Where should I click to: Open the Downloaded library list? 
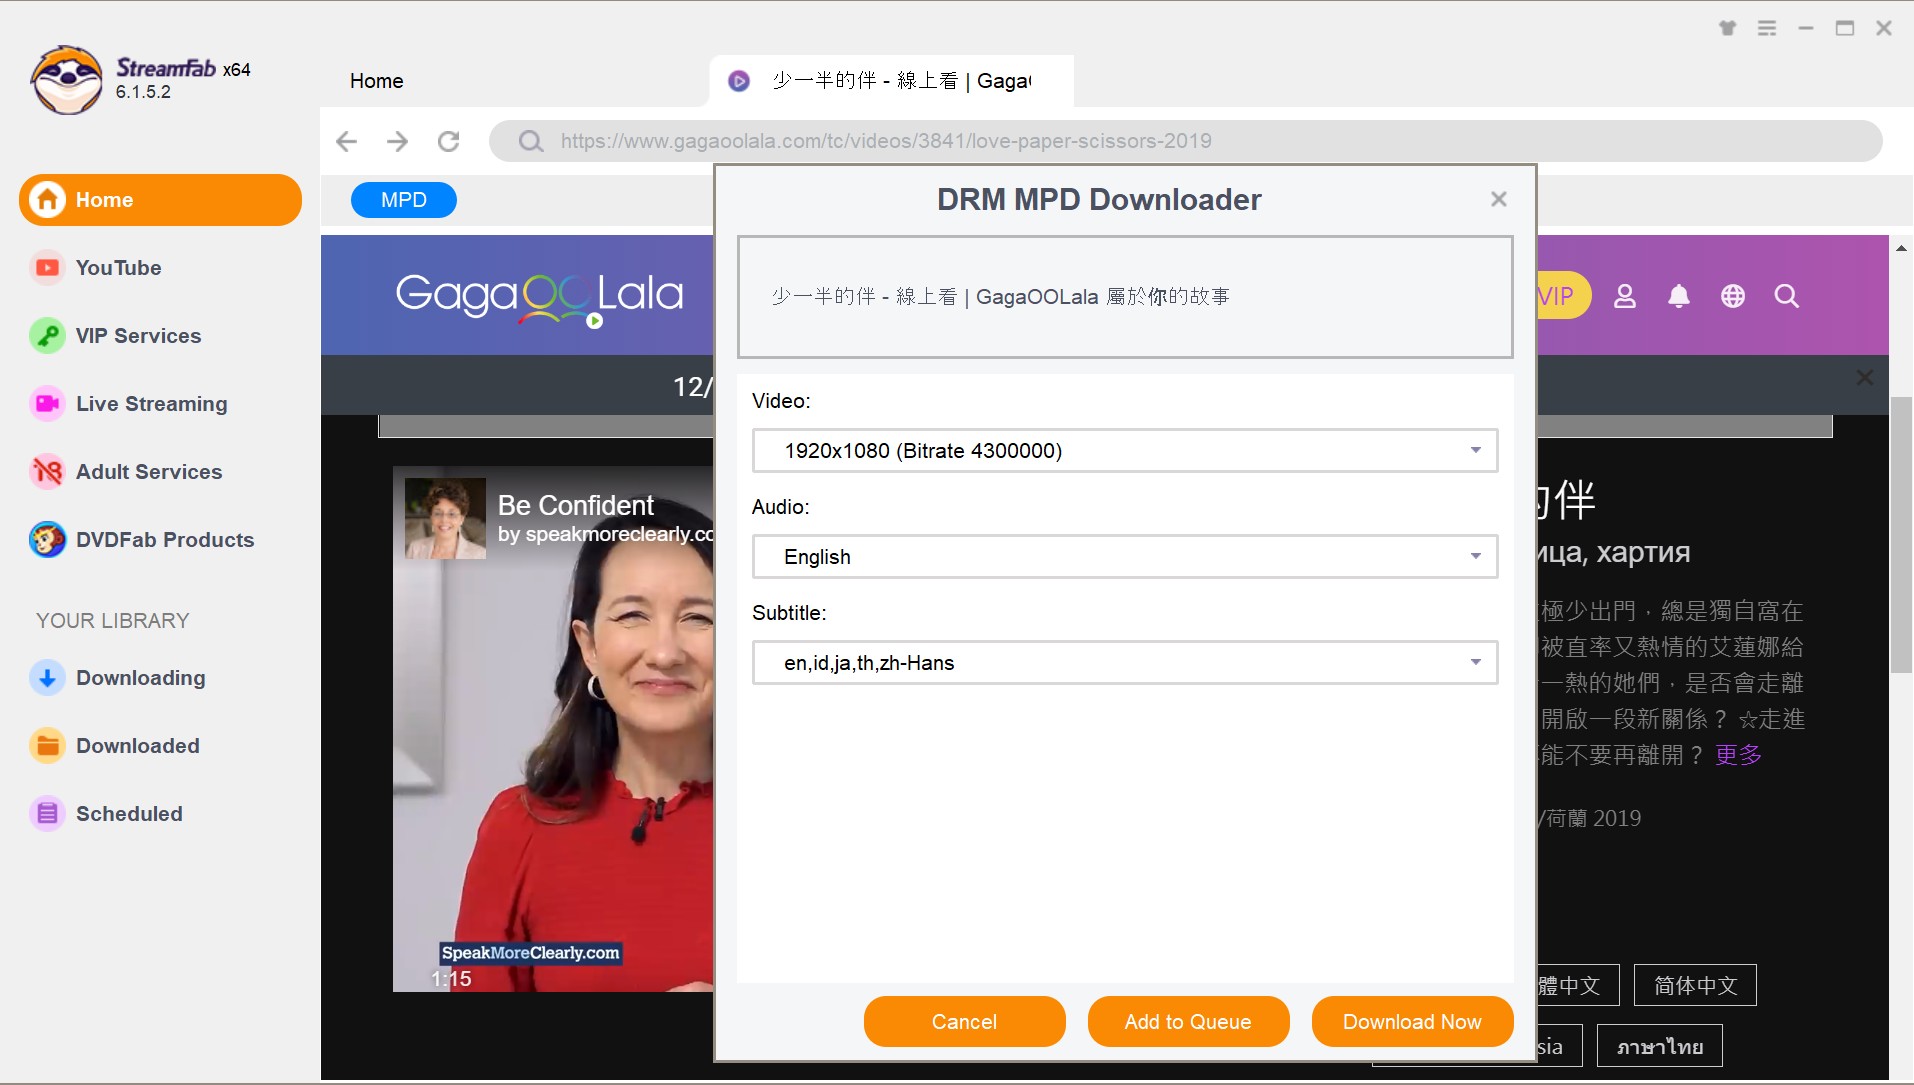point(138,746)
